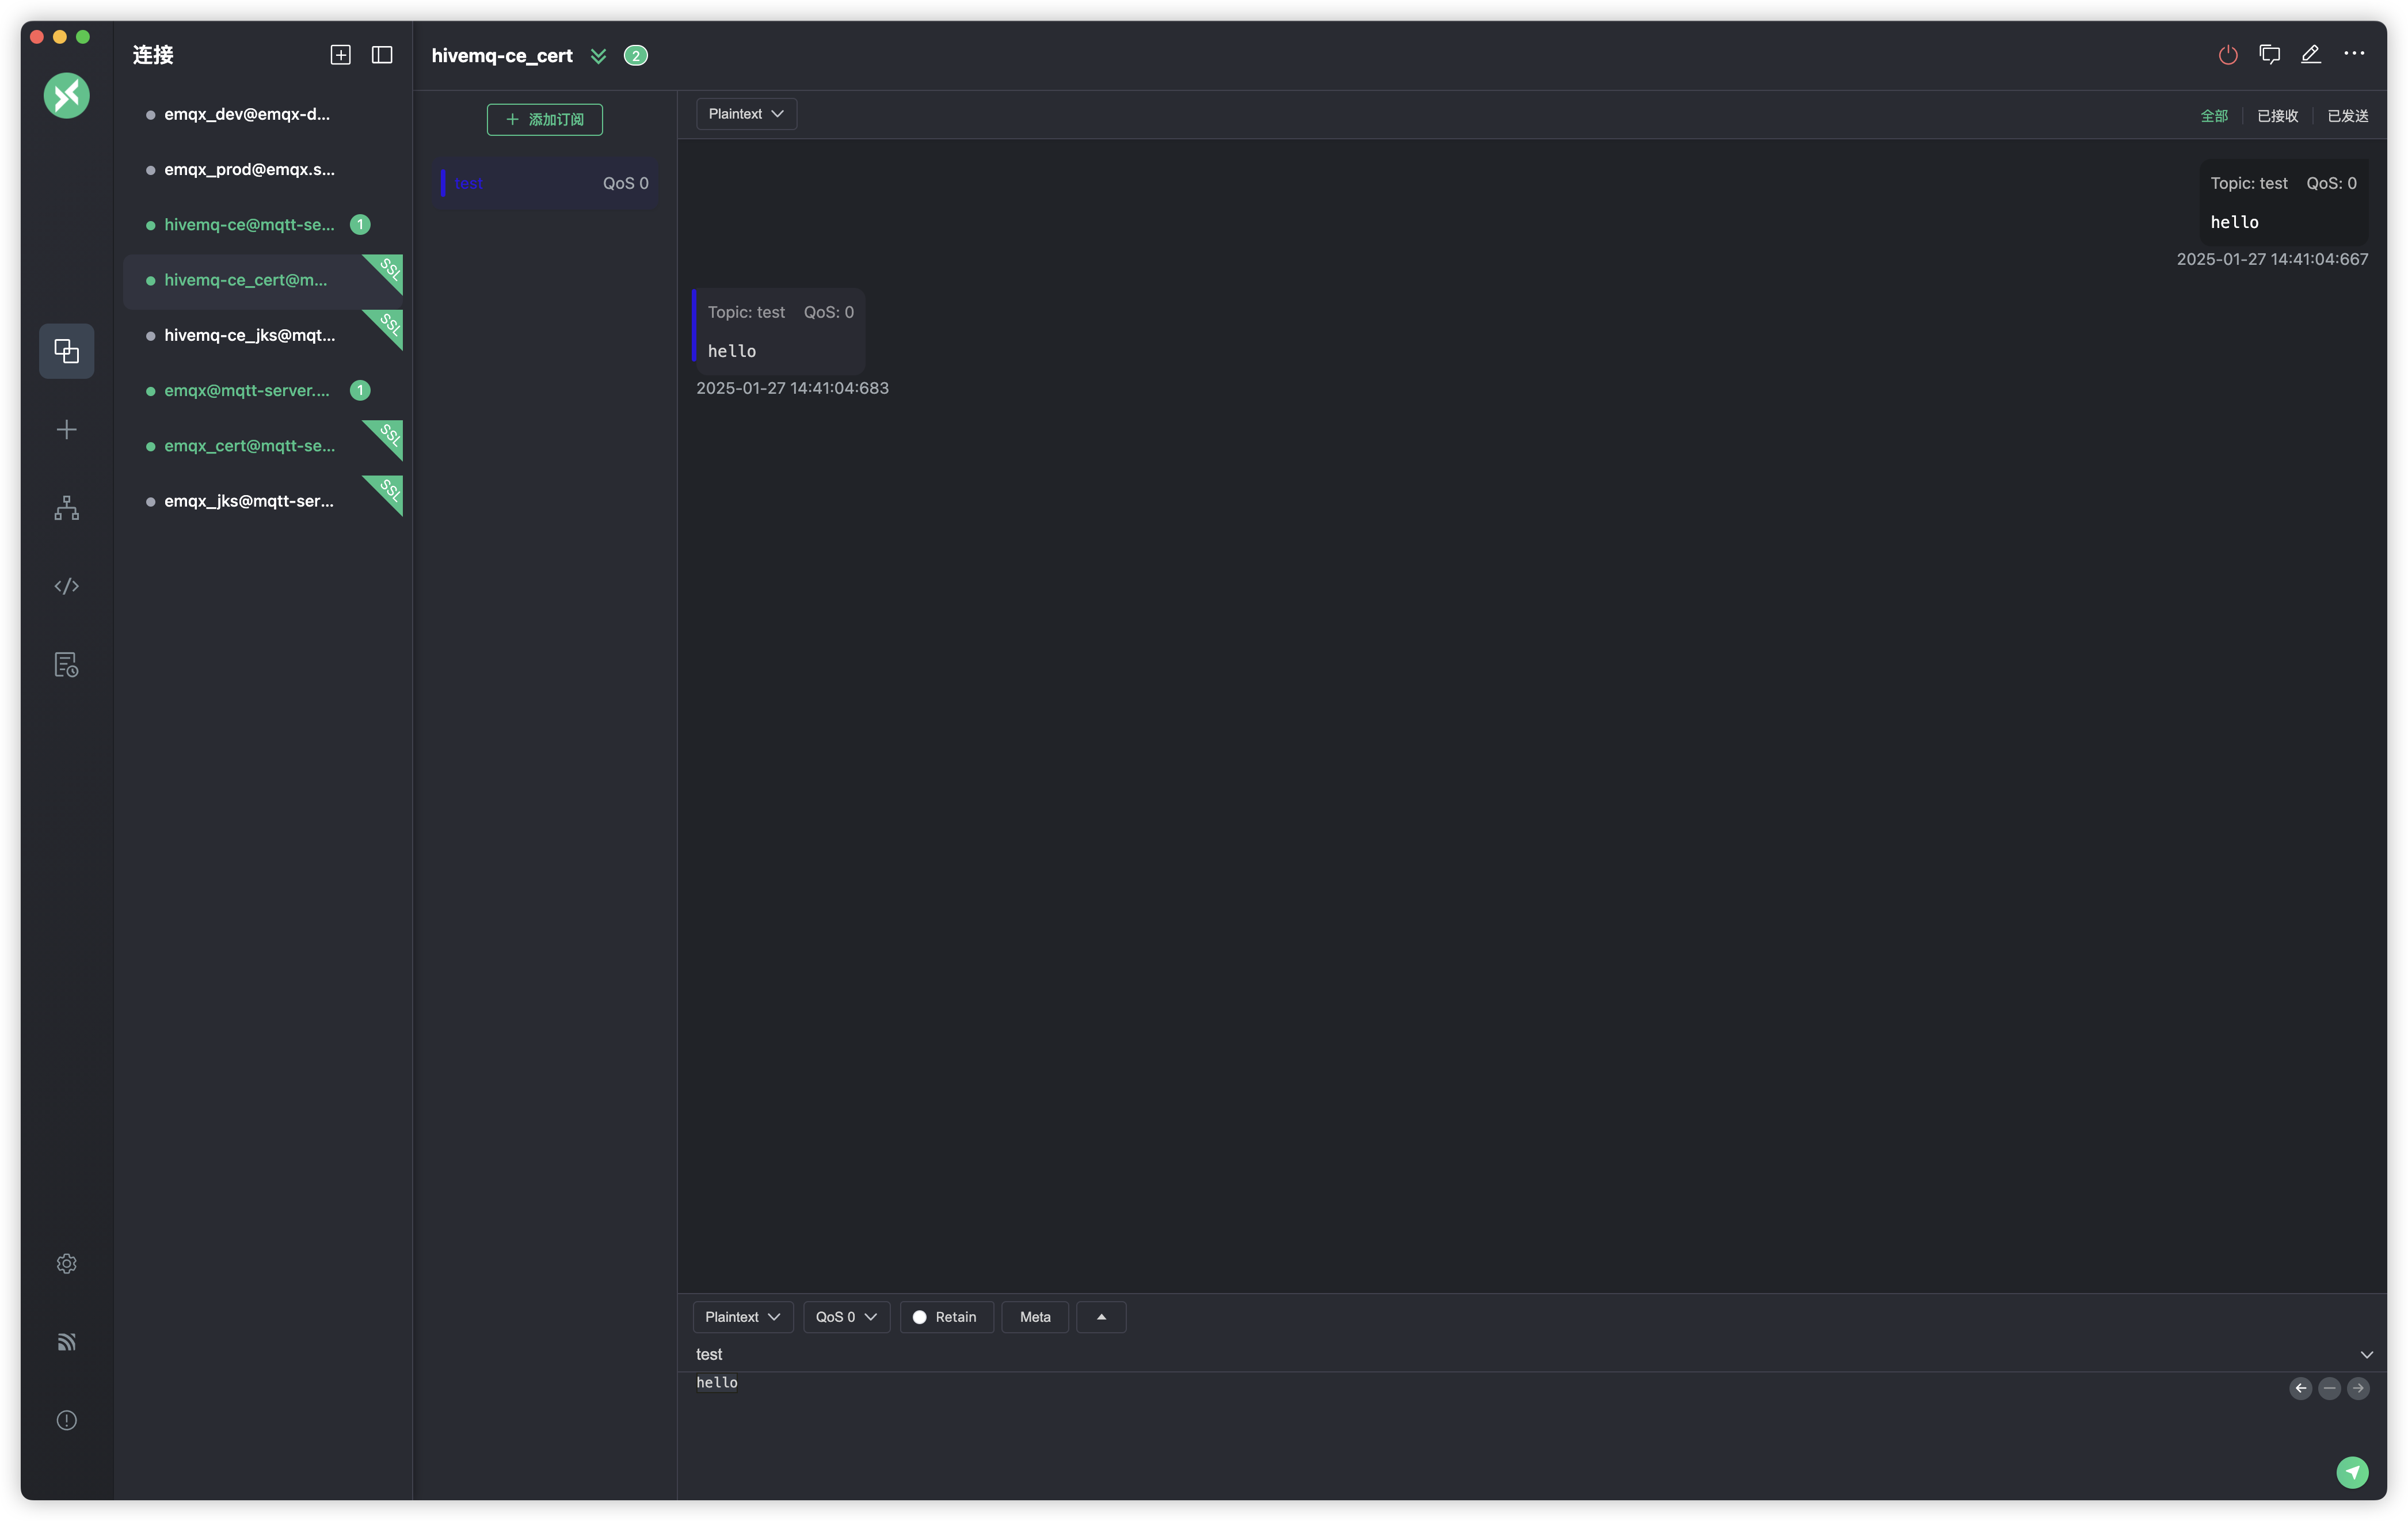Click the minus payload history button
This screenshot has width=2408, height=1521.
[2329, 1388]
